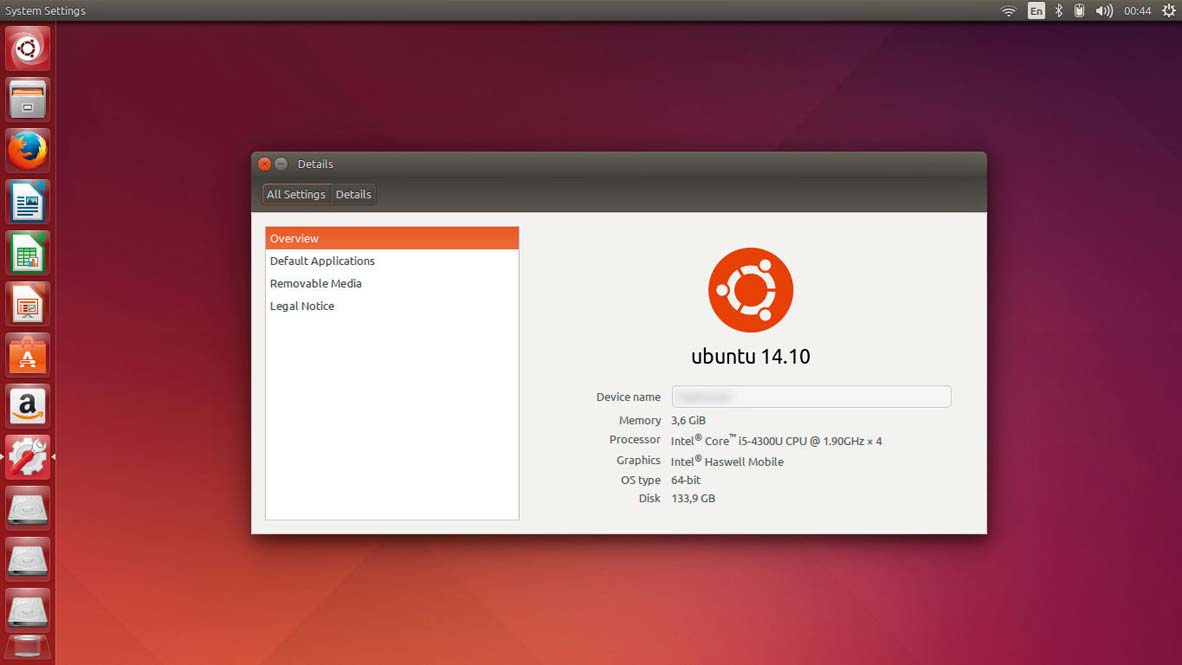Open the Ubuntu Dash search launcher

coord(28,49)
